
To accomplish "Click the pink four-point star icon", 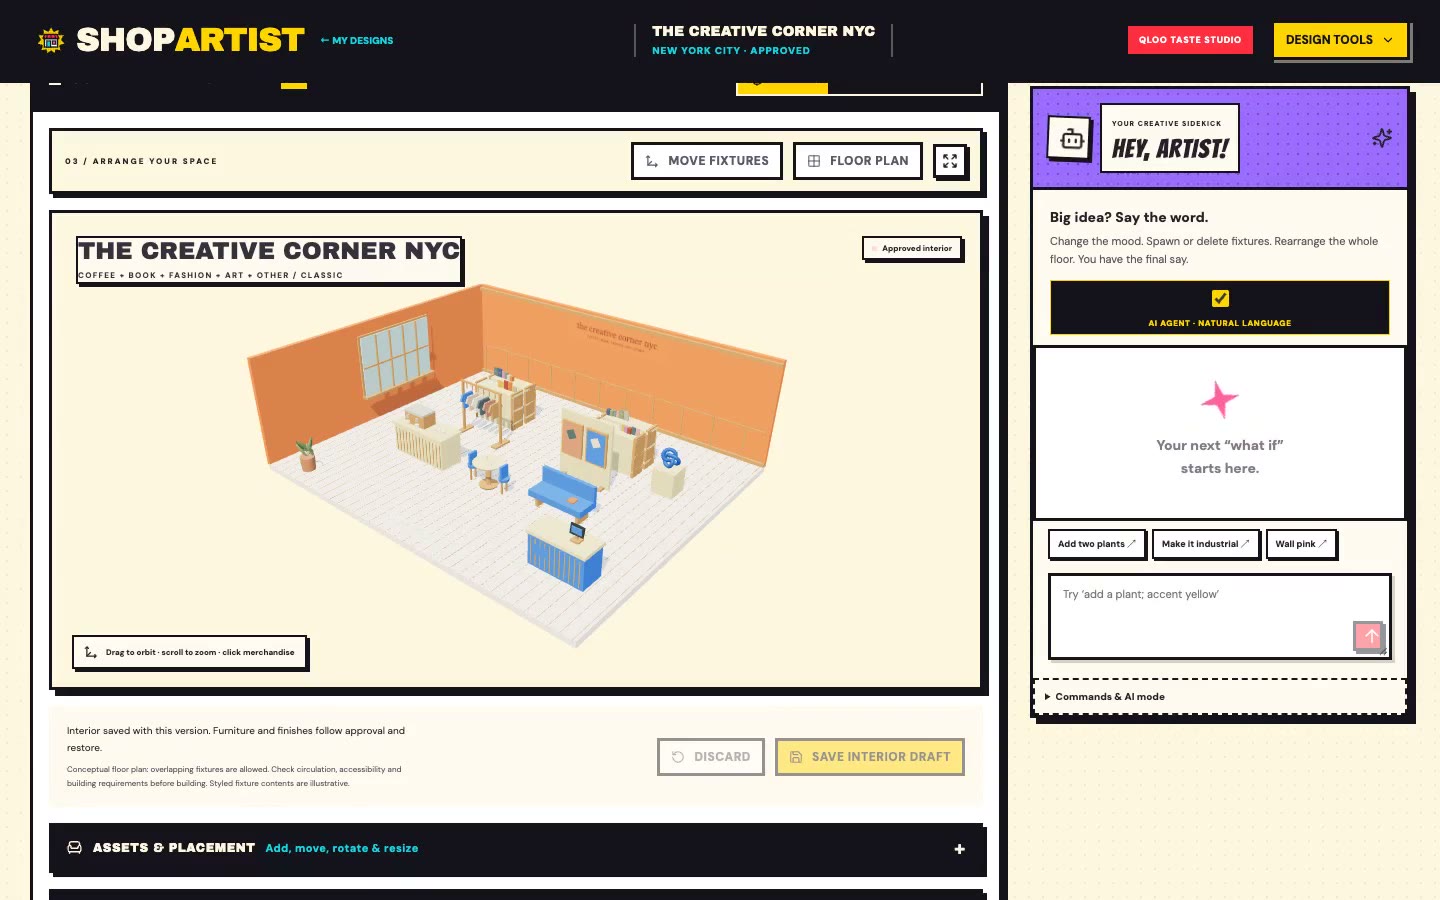I will [1219, 400].
